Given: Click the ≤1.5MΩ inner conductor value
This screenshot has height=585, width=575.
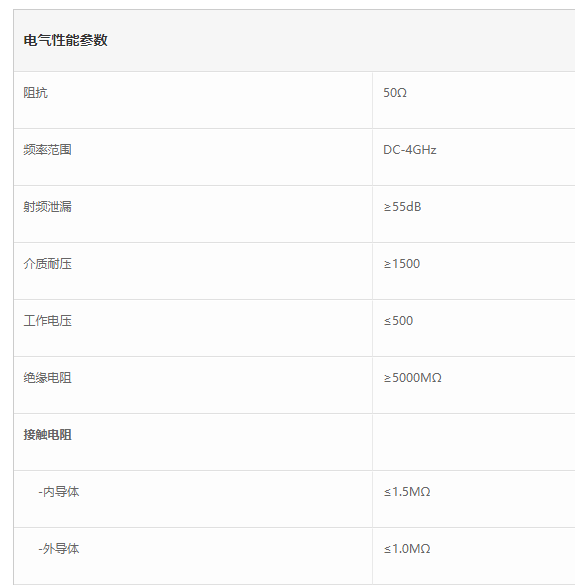Looking at the screenshot, I should pyautogui.click(x=407, y=492).
